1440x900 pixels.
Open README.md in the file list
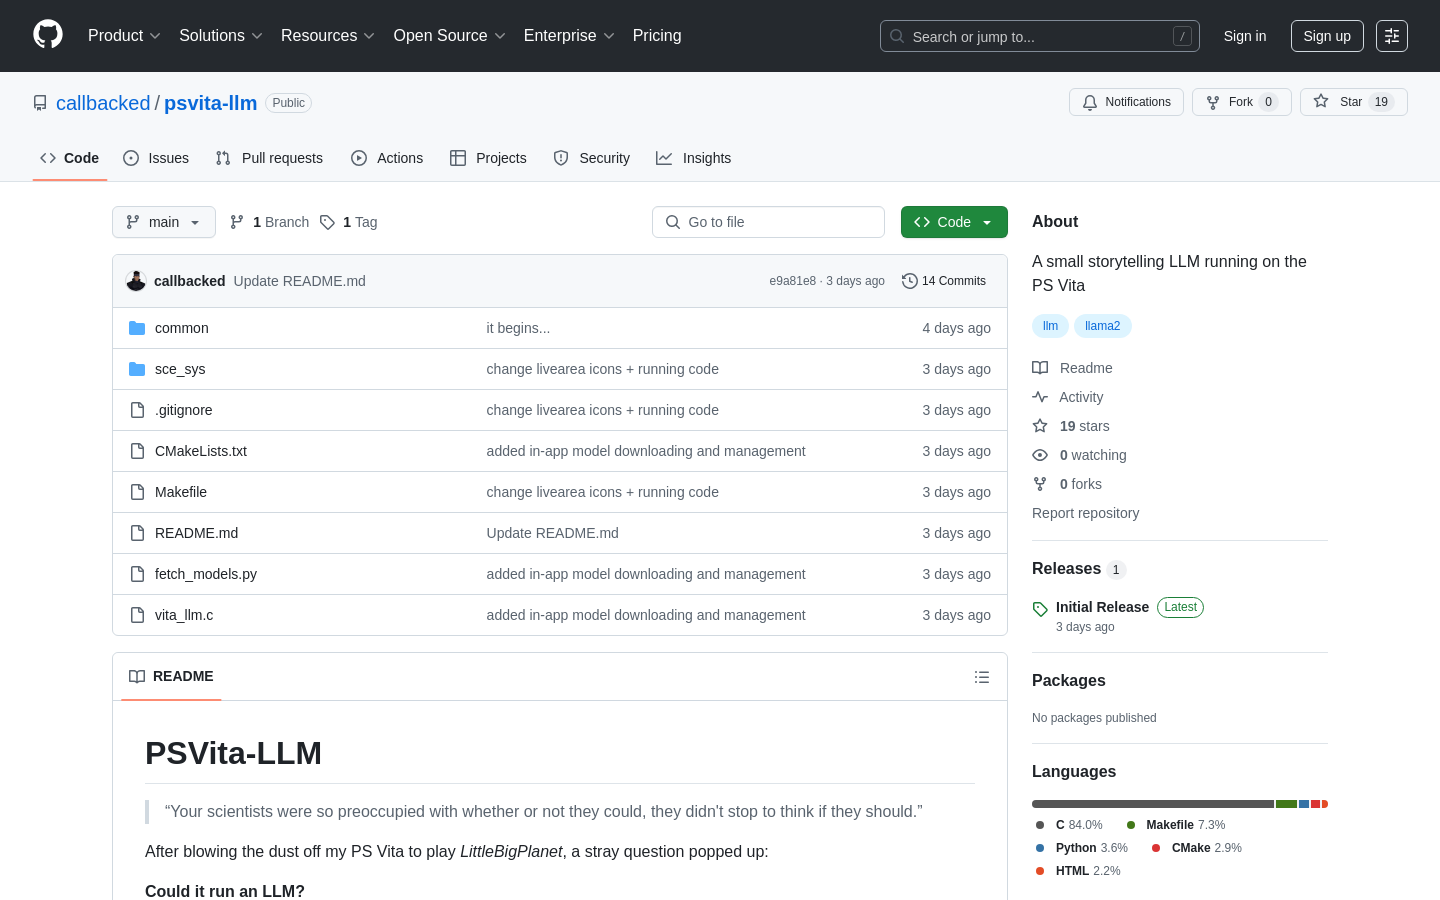pyautogui.click(x=196, y=533)
